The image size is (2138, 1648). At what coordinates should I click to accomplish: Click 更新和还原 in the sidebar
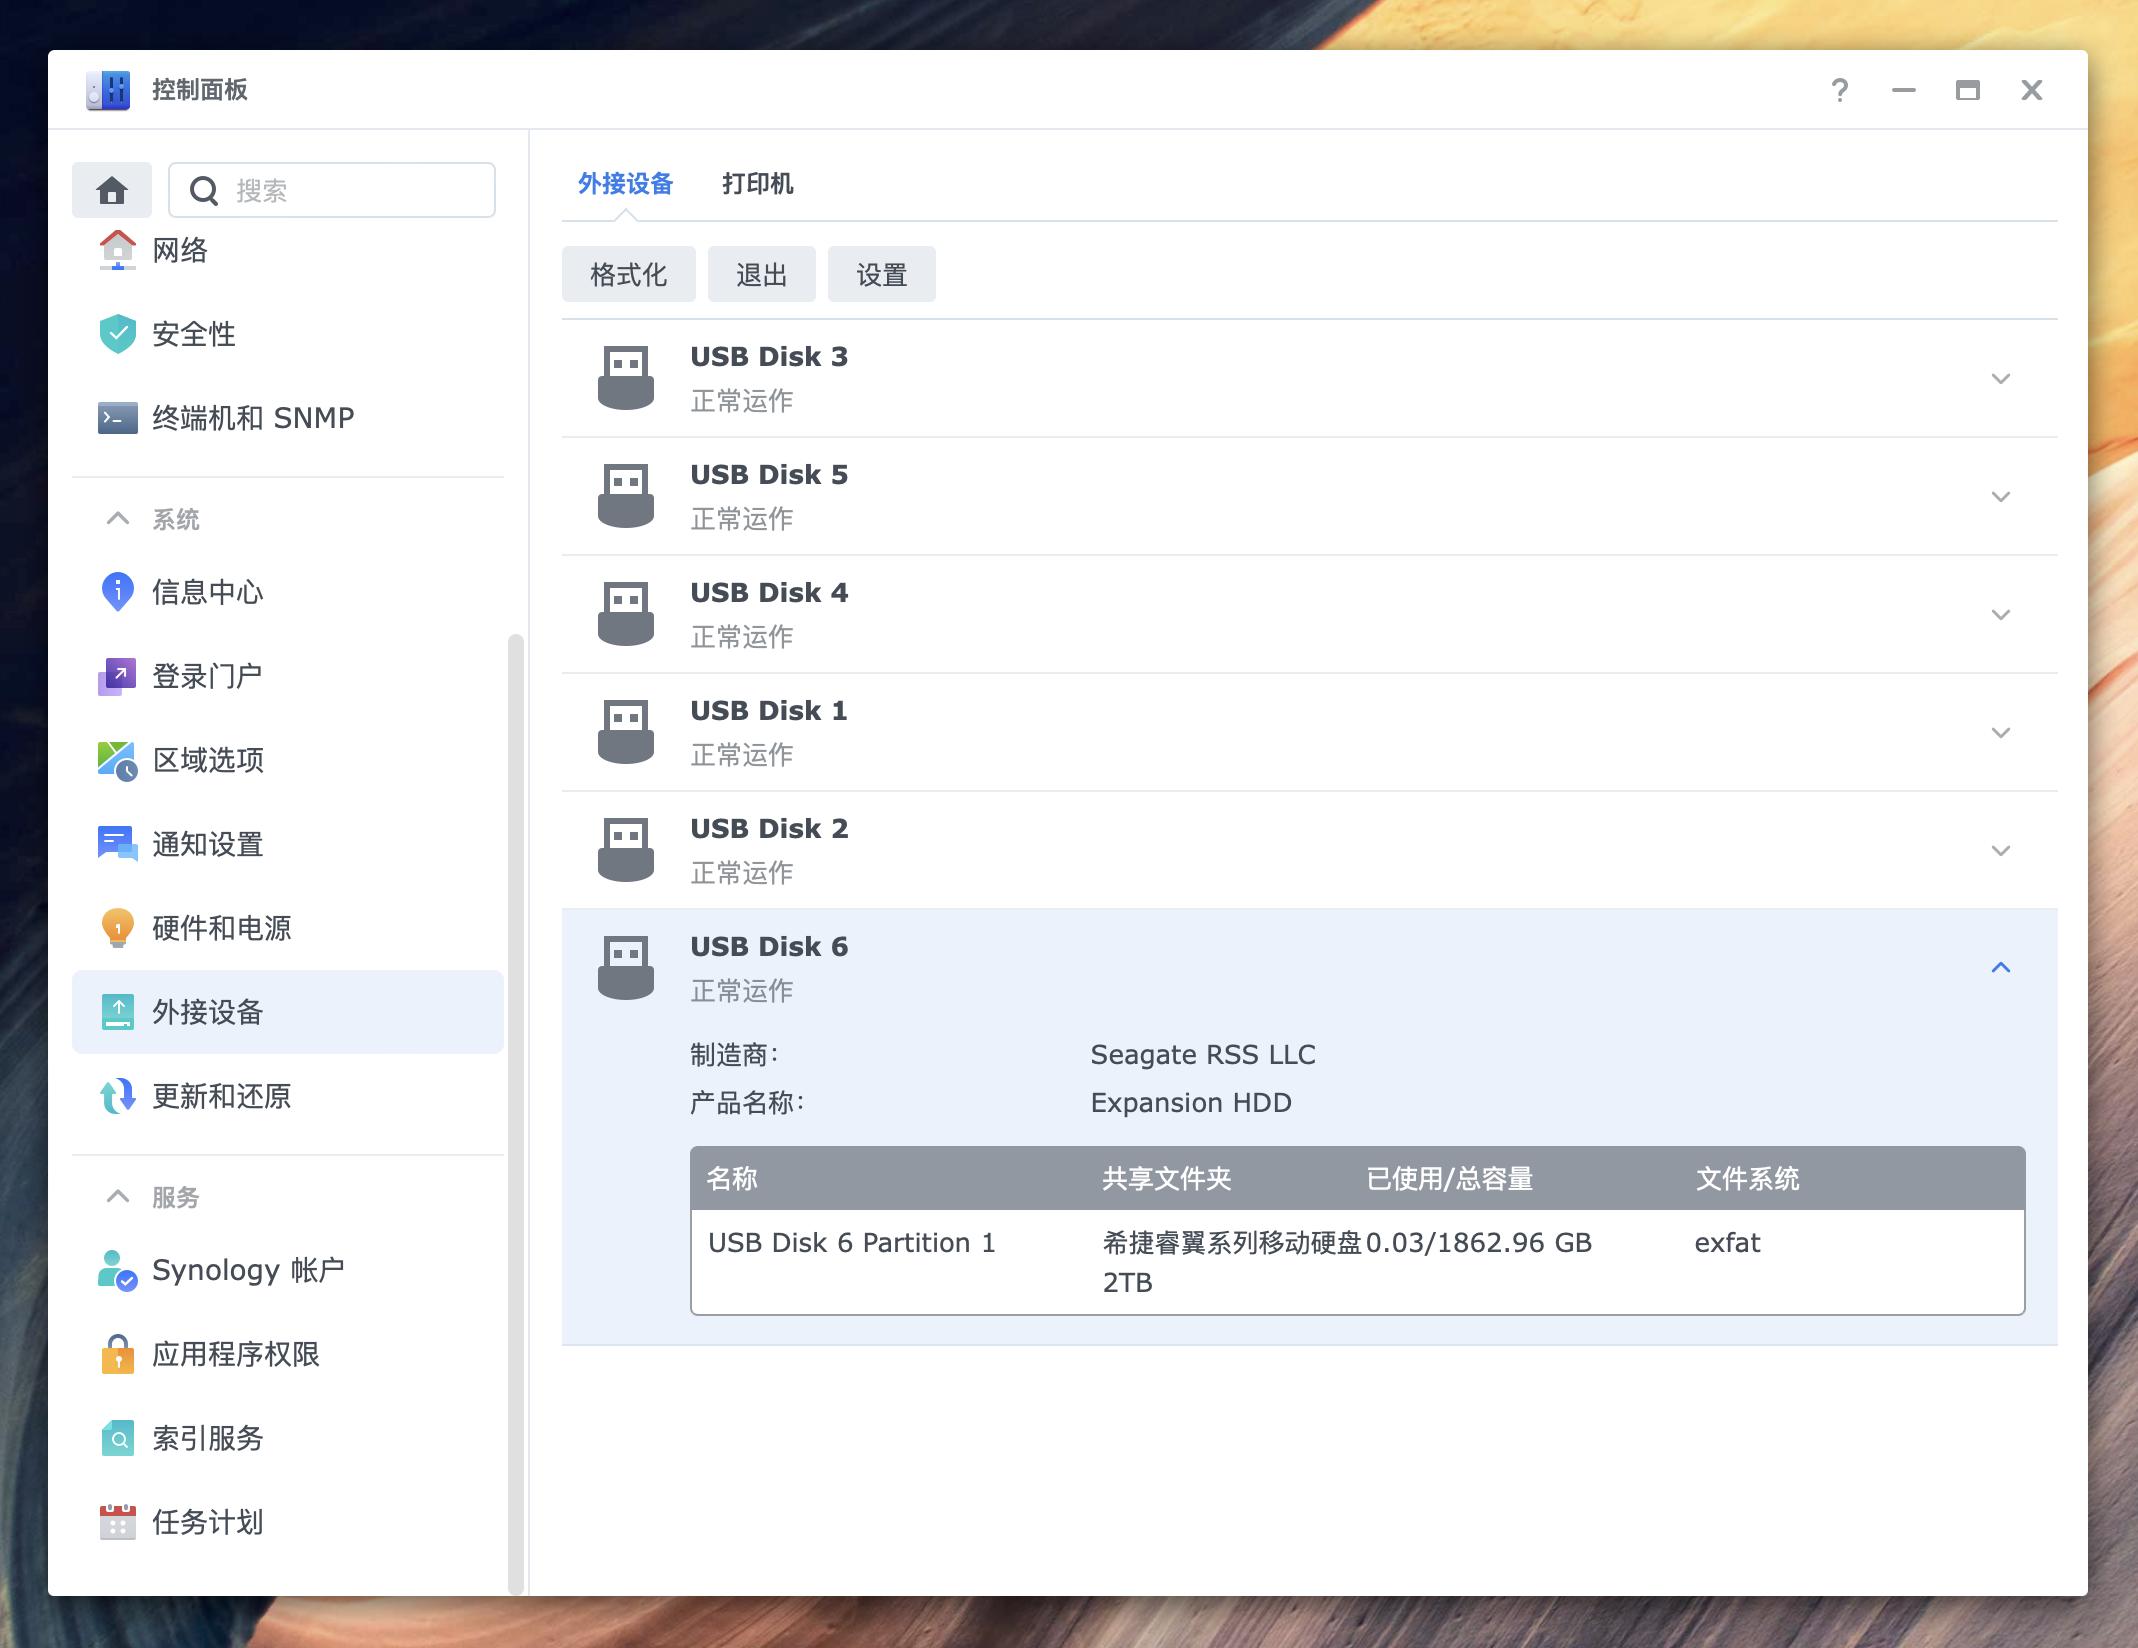pyautogui.click(x=221, y=1097)
